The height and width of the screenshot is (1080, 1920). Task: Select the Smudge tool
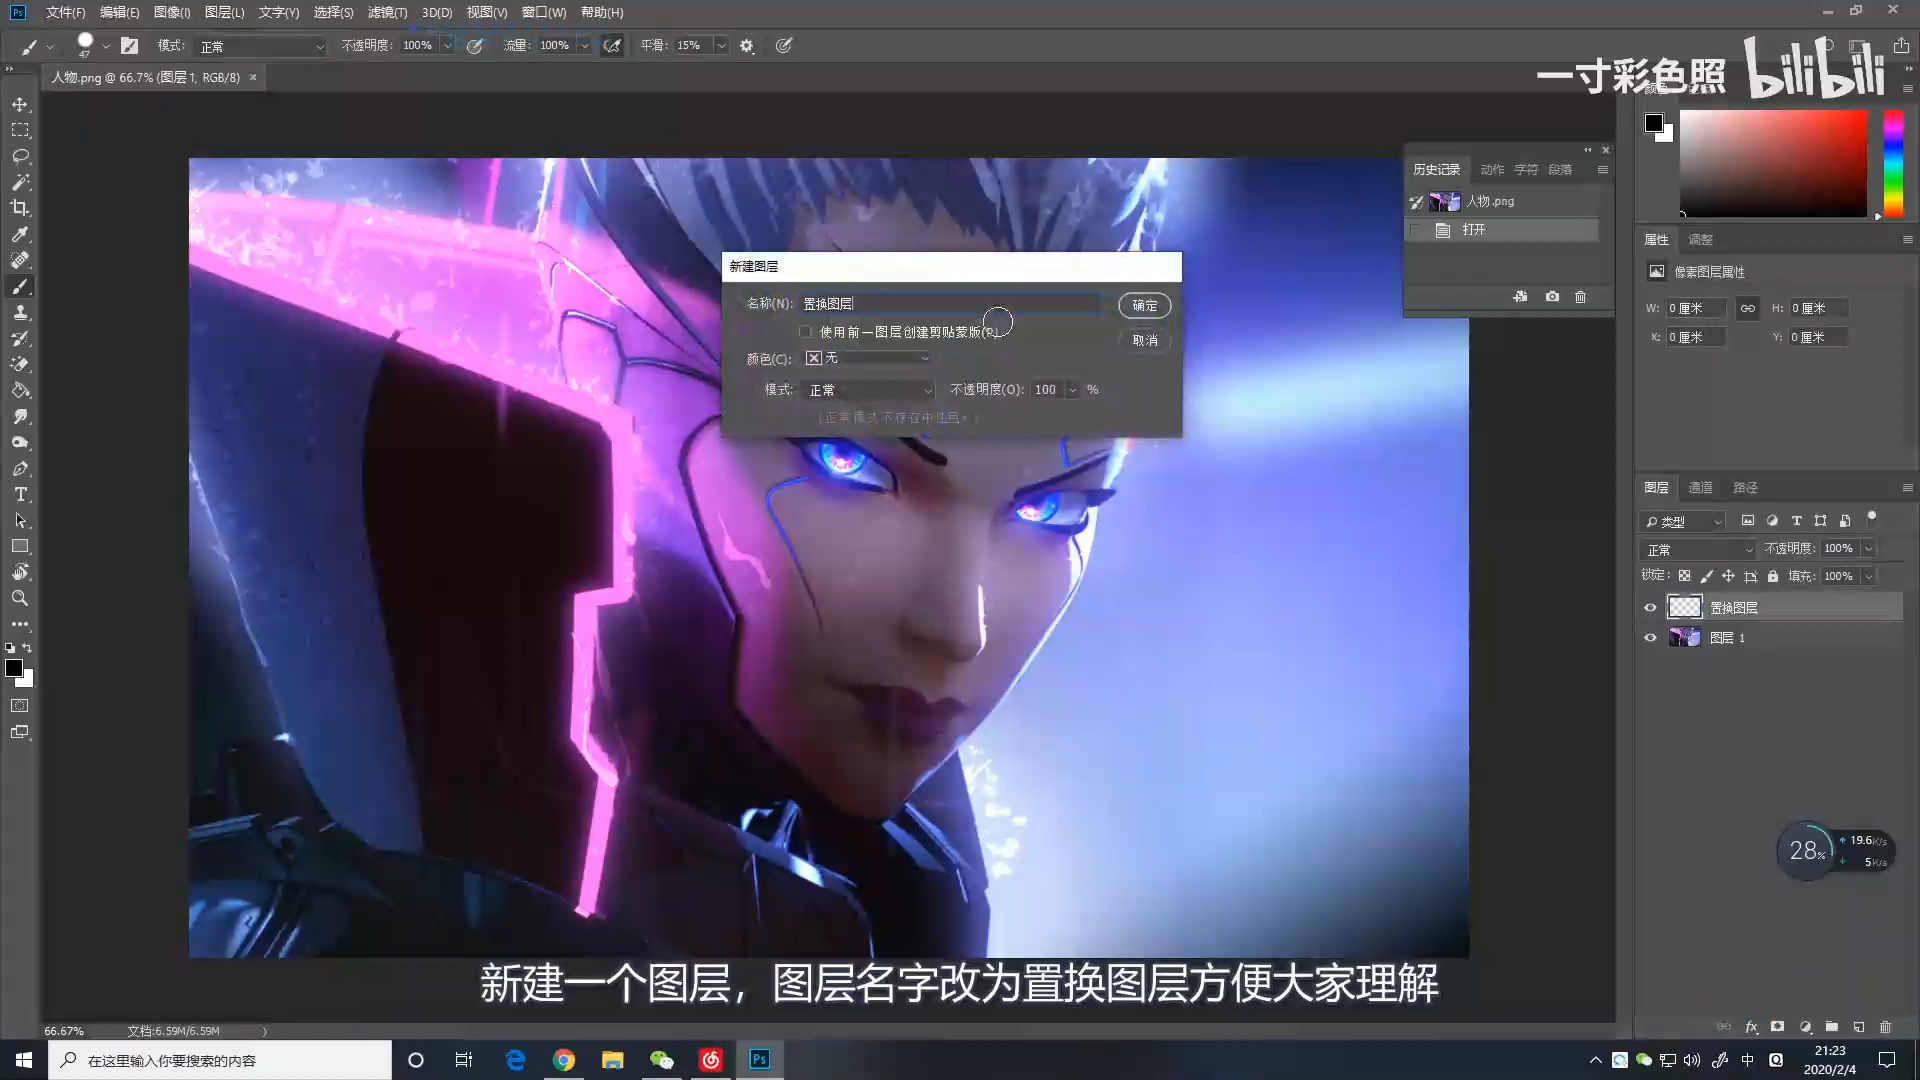[x=20, y=416]
